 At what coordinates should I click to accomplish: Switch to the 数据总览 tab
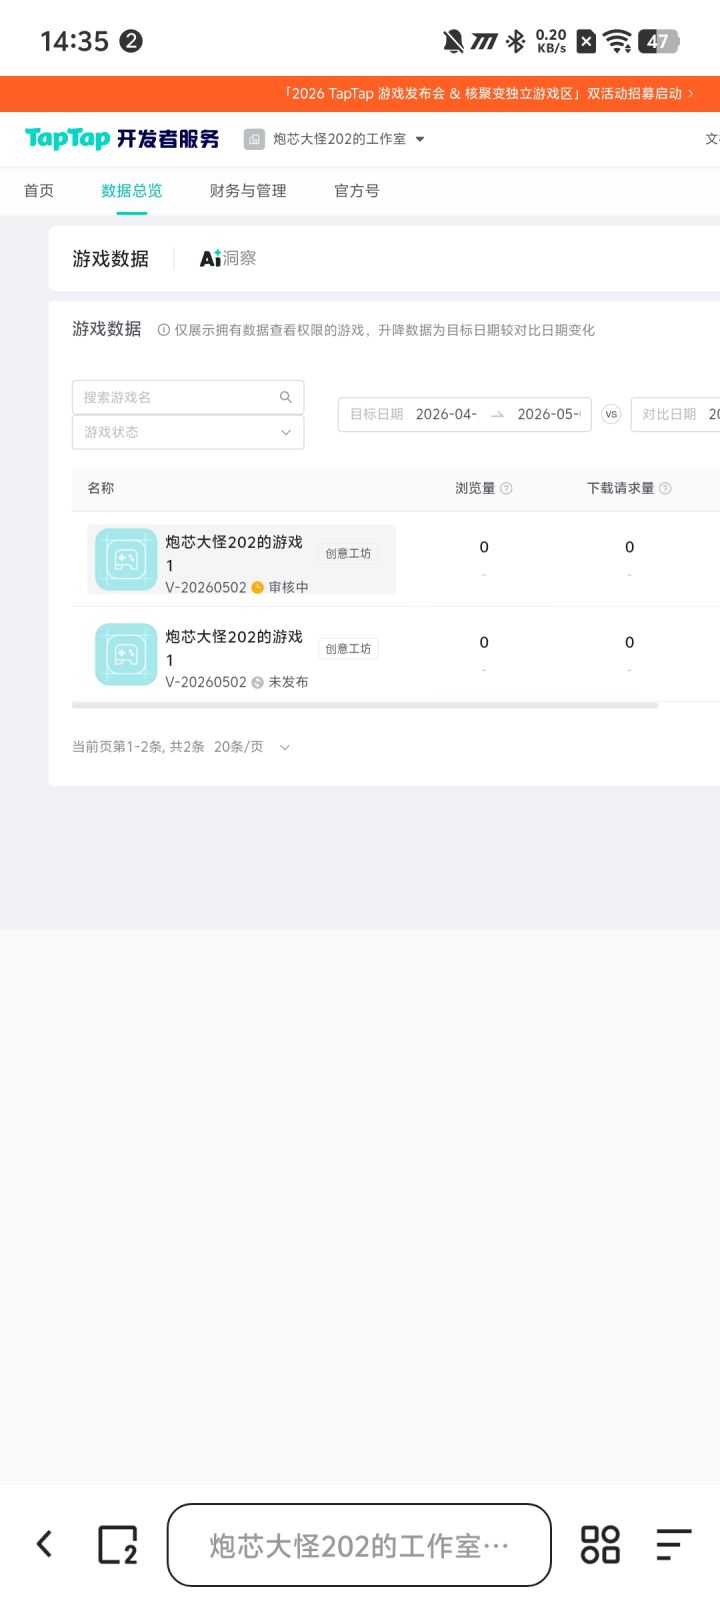131,190
